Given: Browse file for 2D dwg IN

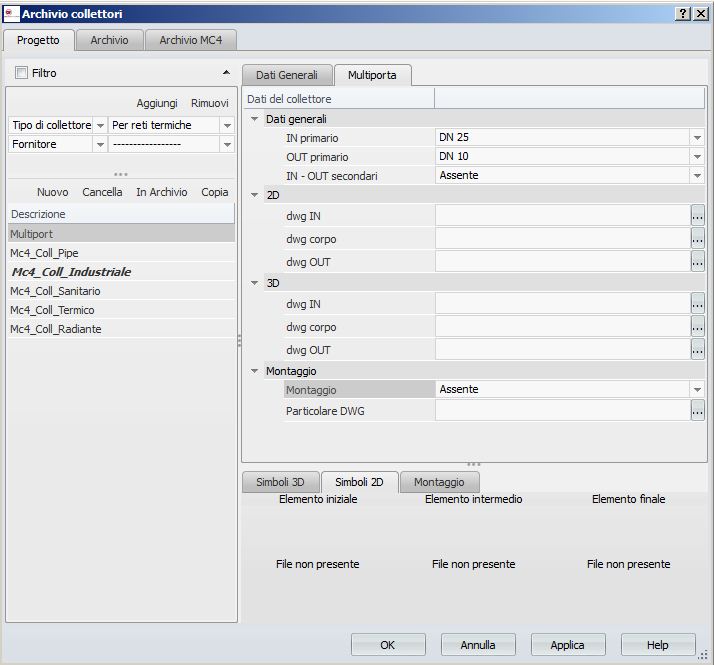Looking at the screenshot, I should pos(698,216).
